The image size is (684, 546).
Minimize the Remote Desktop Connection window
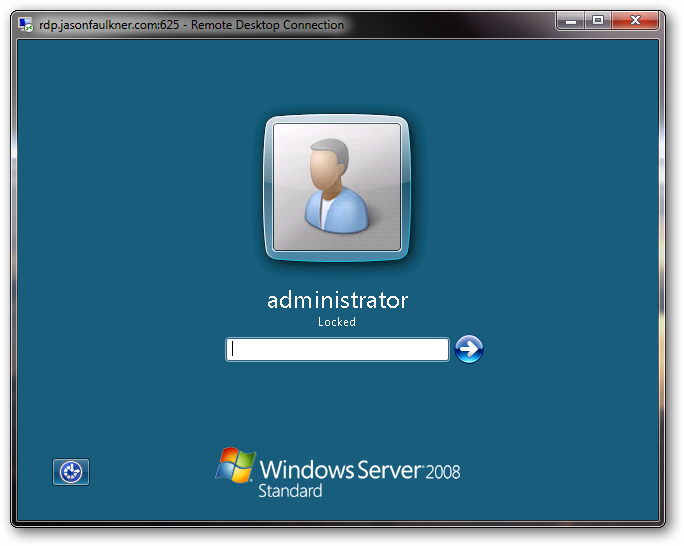[571, 20]
